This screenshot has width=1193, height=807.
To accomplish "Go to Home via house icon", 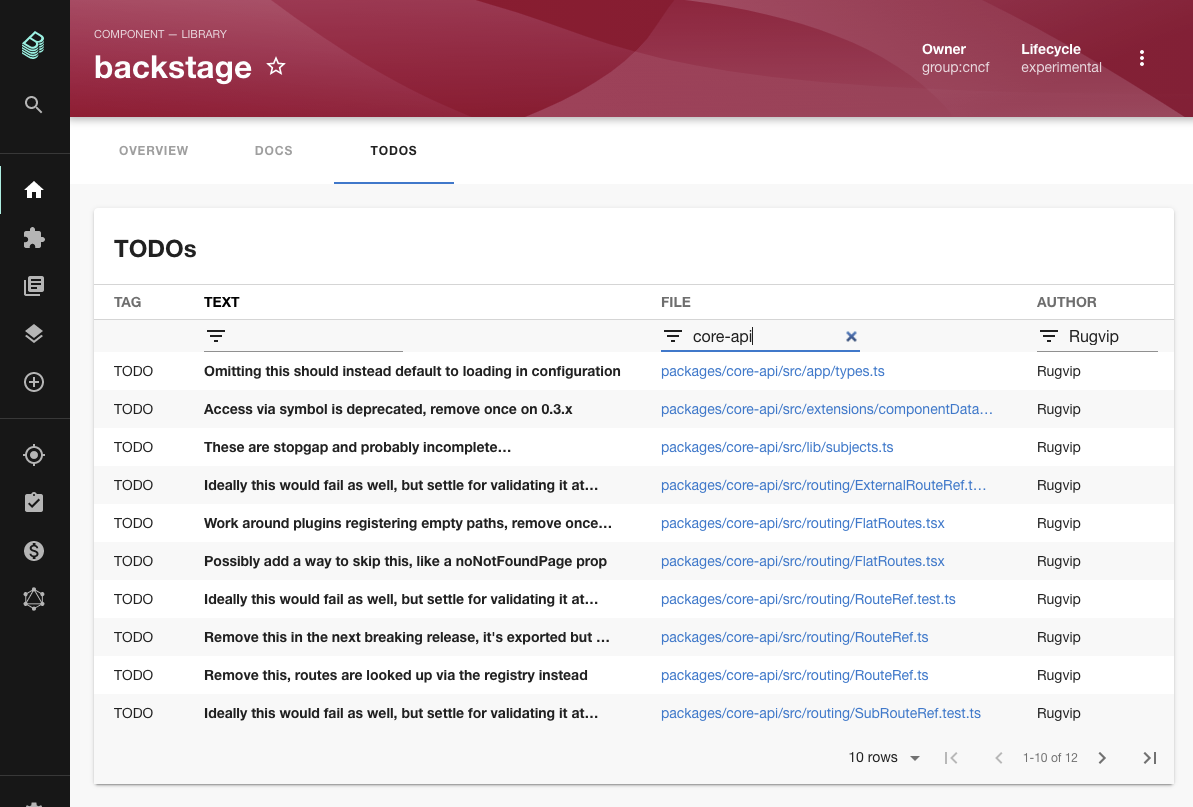I will (x=33, y=189).
